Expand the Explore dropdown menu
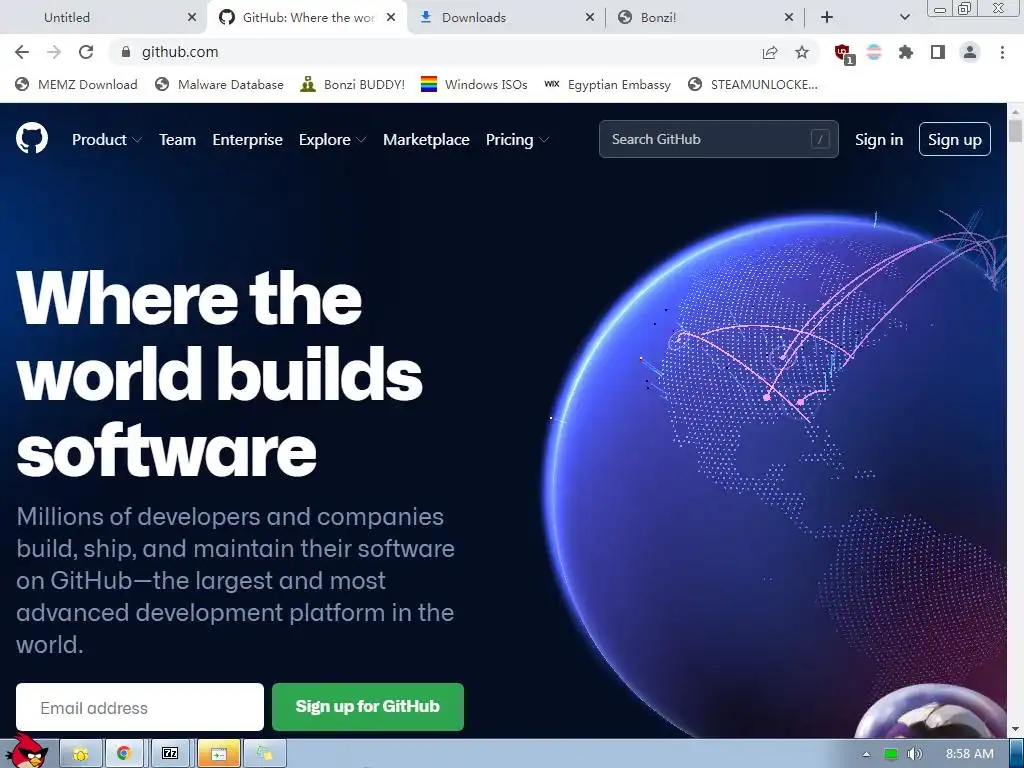 (332, 140)
